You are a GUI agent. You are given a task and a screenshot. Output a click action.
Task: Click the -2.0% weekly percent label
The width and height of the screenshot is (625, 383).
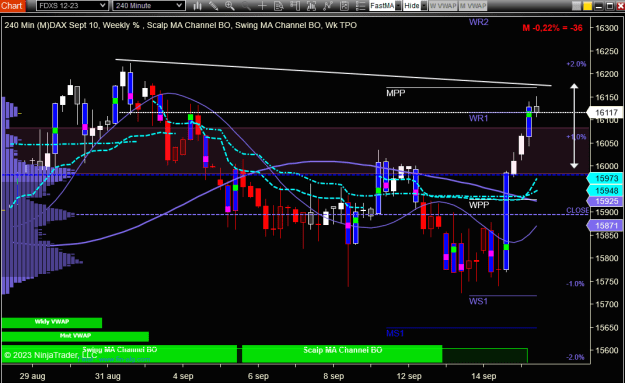click(575, 357)
